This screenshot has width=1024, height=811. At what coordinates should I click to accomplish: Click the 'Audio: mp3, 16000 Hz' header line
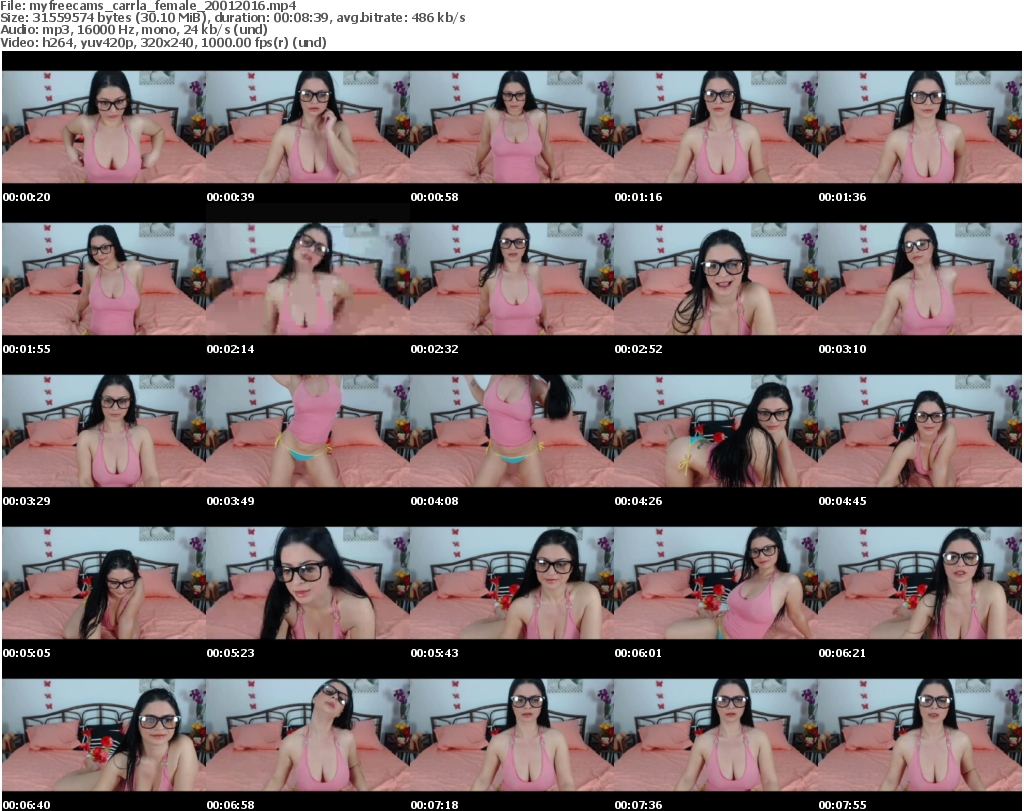coord(134,30)
